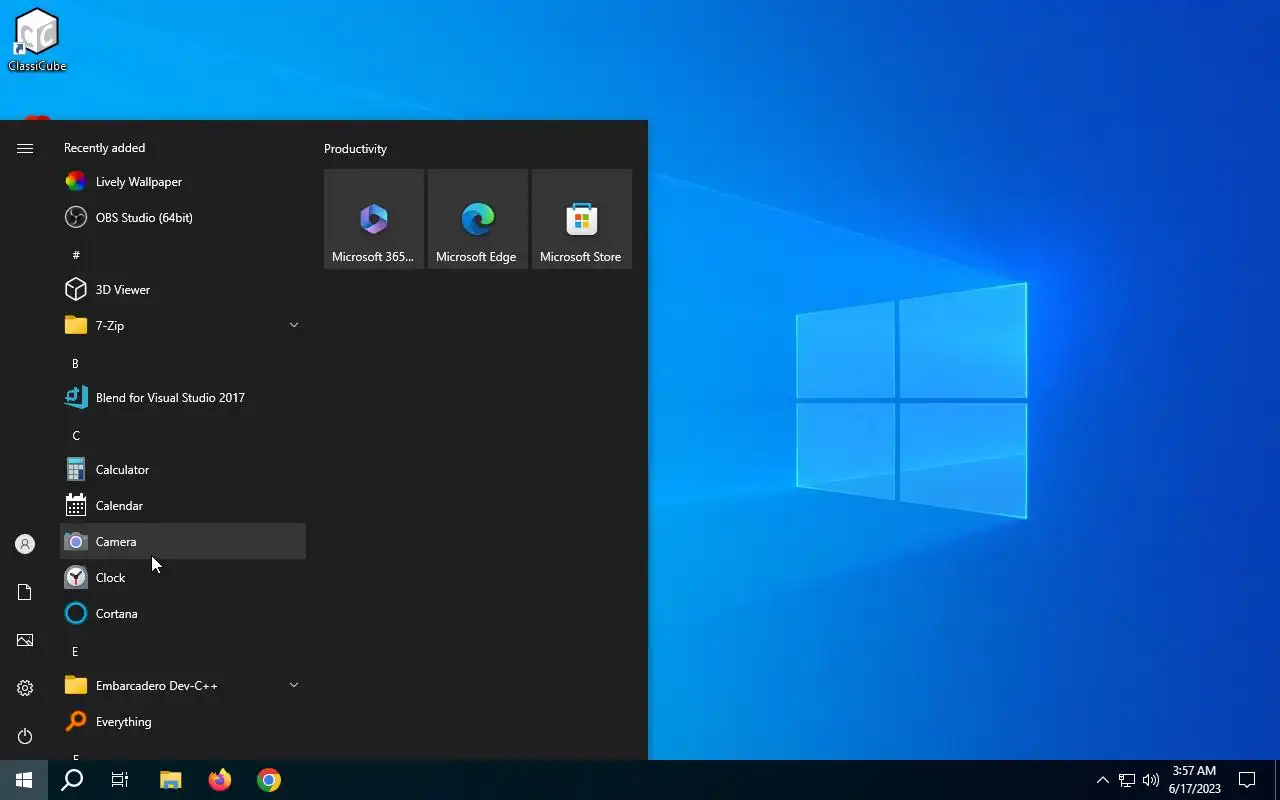Open Documents from the Start sidebar
Image resolution: width=1280 pixels, height=800 pixels.
coord(25,592)
